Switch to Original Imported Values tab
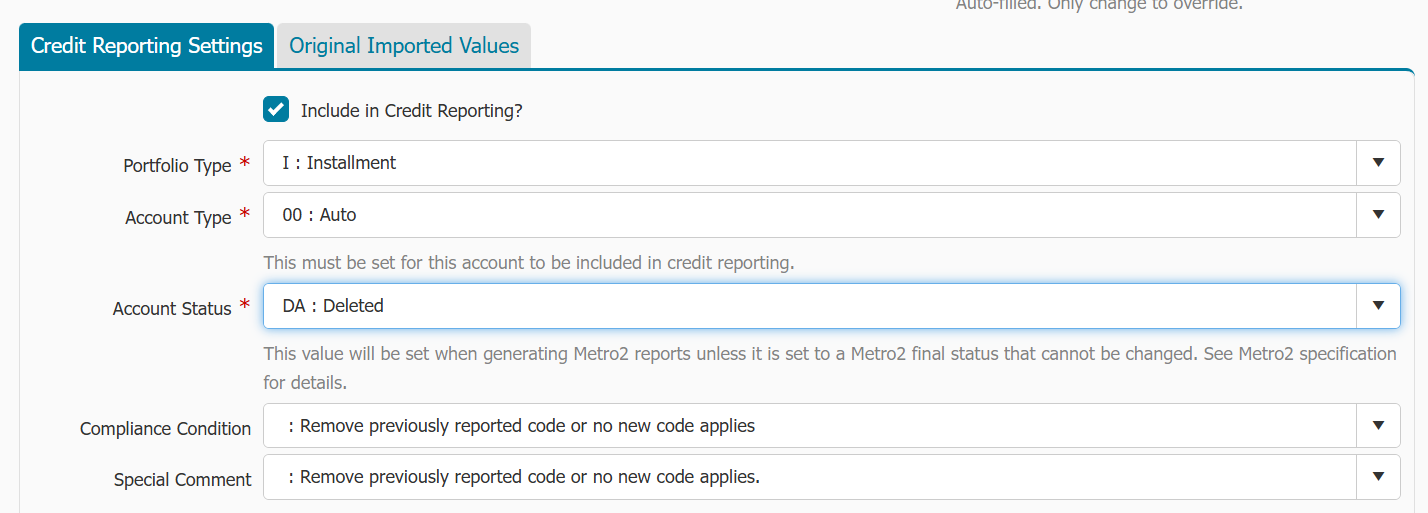Image resolution: width=1428 pixels, height=513 pixels. point(404,46)
